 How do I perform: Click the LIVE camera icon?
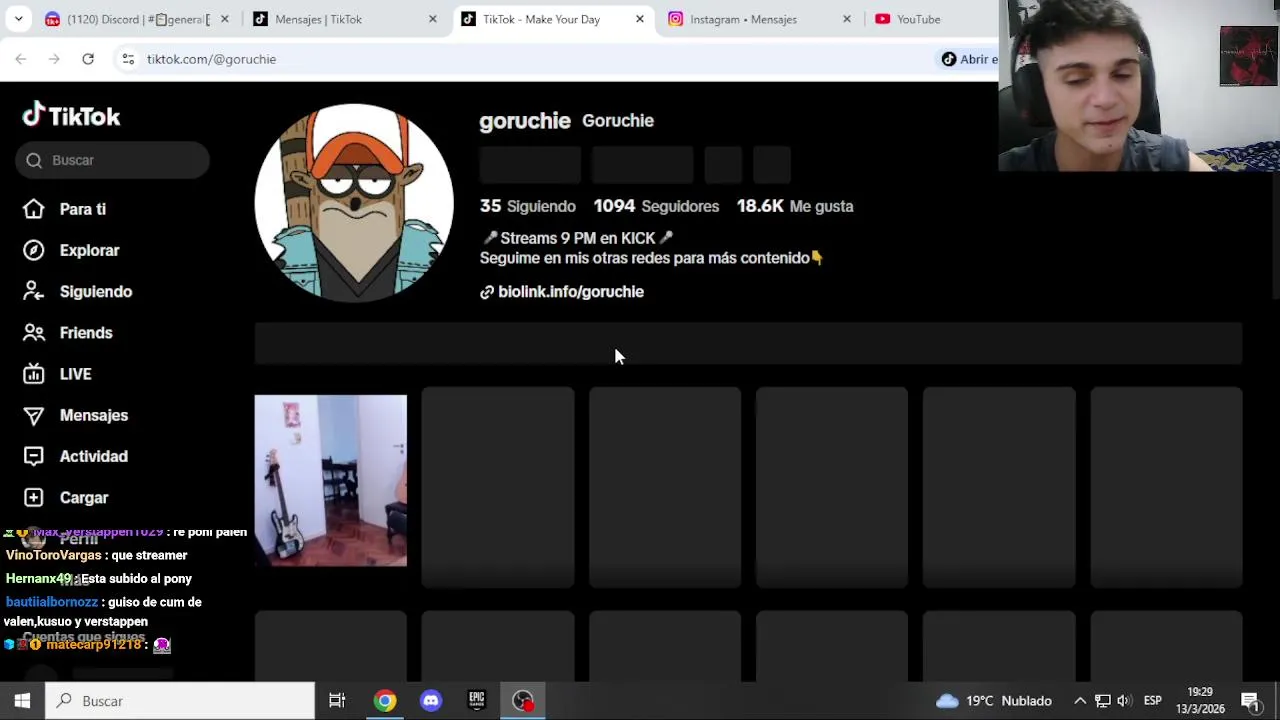(x=34, y=374)
